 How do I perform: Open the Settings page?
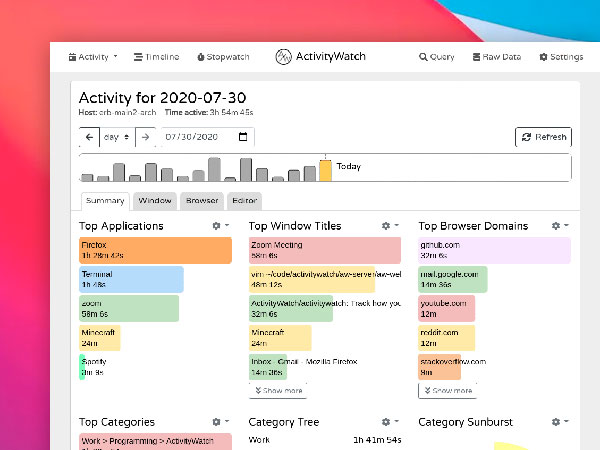coord(561,57)
